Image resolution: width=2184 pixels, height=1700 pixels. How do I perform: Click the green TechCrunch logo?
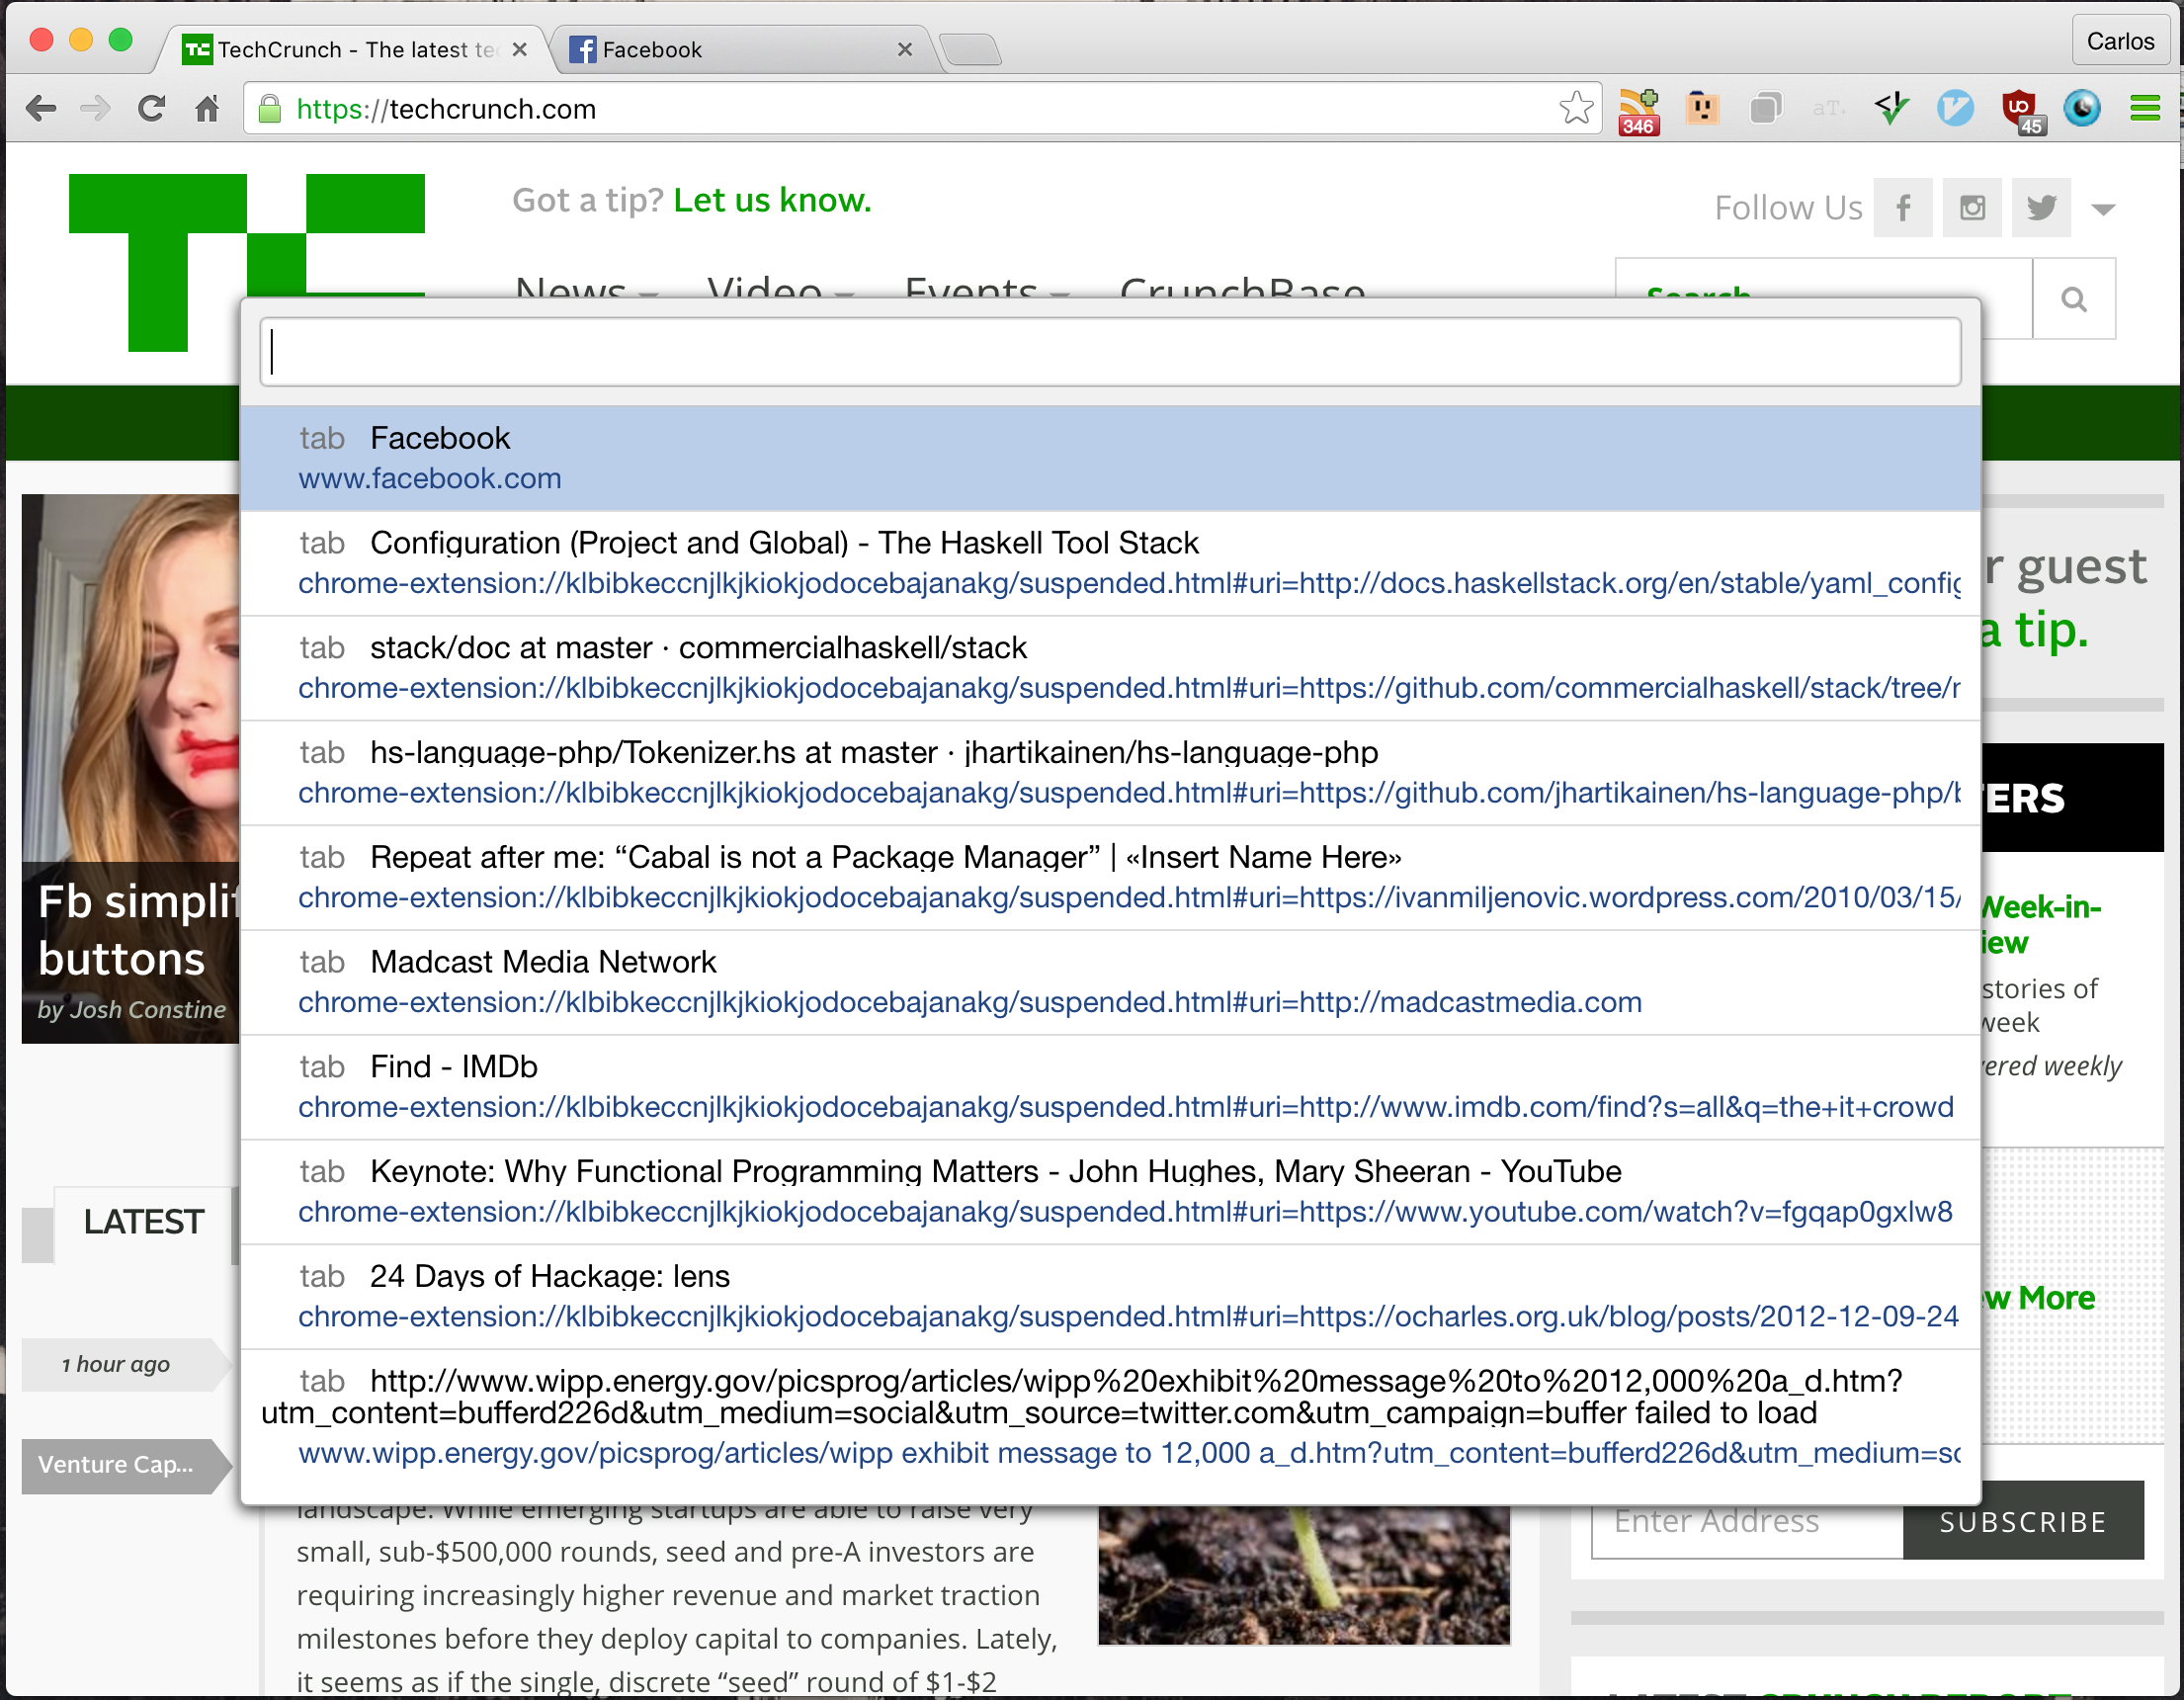click(246, 262)
